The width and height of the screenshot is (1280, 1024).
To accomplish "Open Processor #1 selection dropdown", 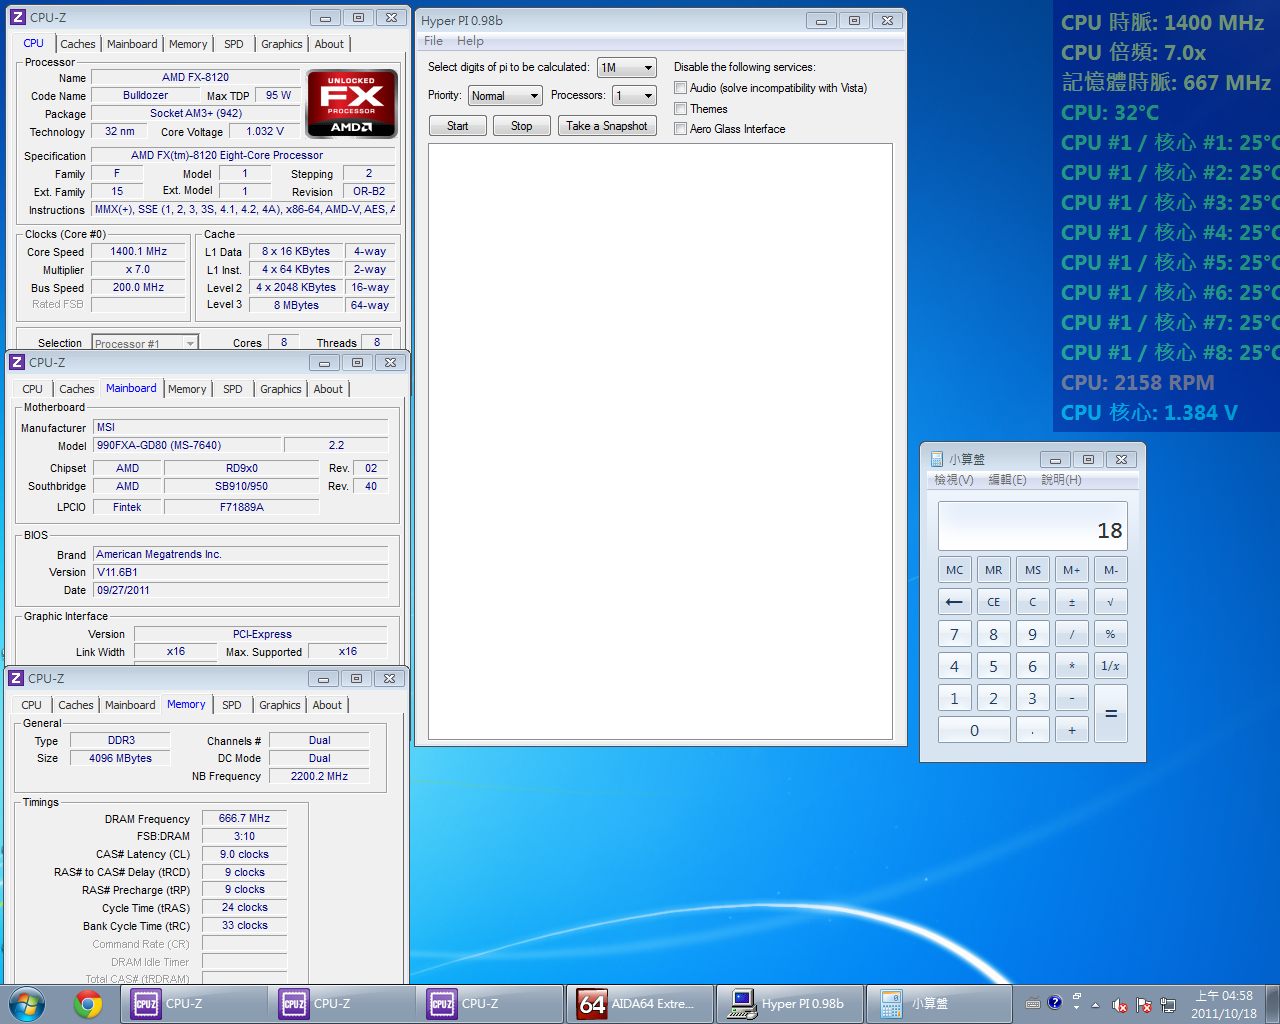I will pyautogui.click(x=144, y=342).
